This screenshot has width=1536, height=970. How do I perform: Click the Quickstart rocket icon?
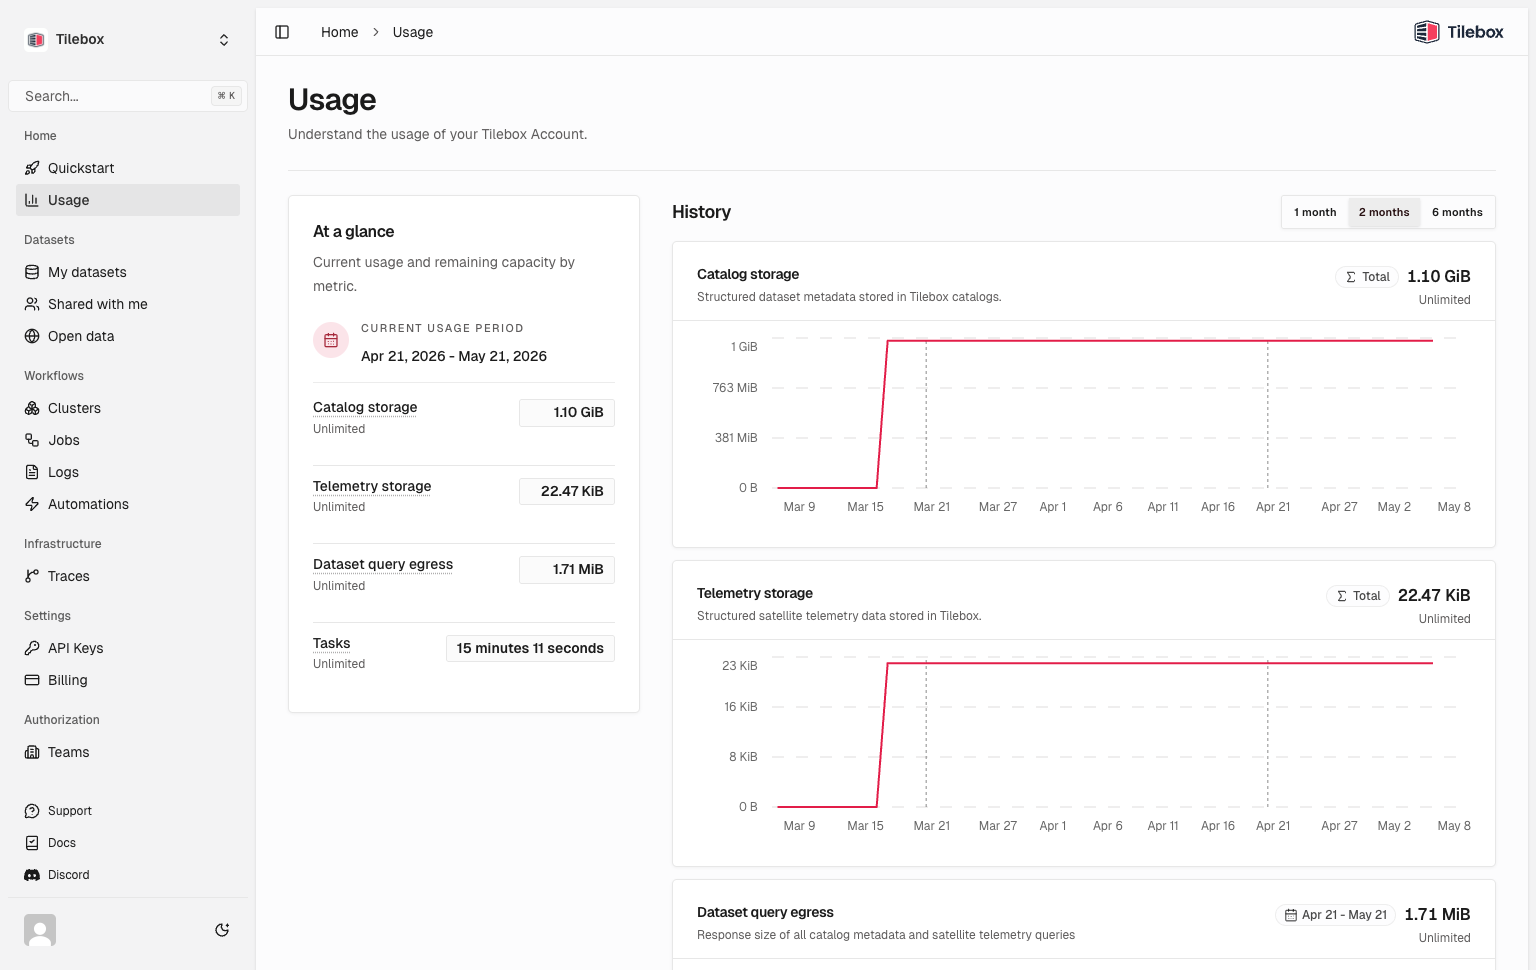point(32,168)
